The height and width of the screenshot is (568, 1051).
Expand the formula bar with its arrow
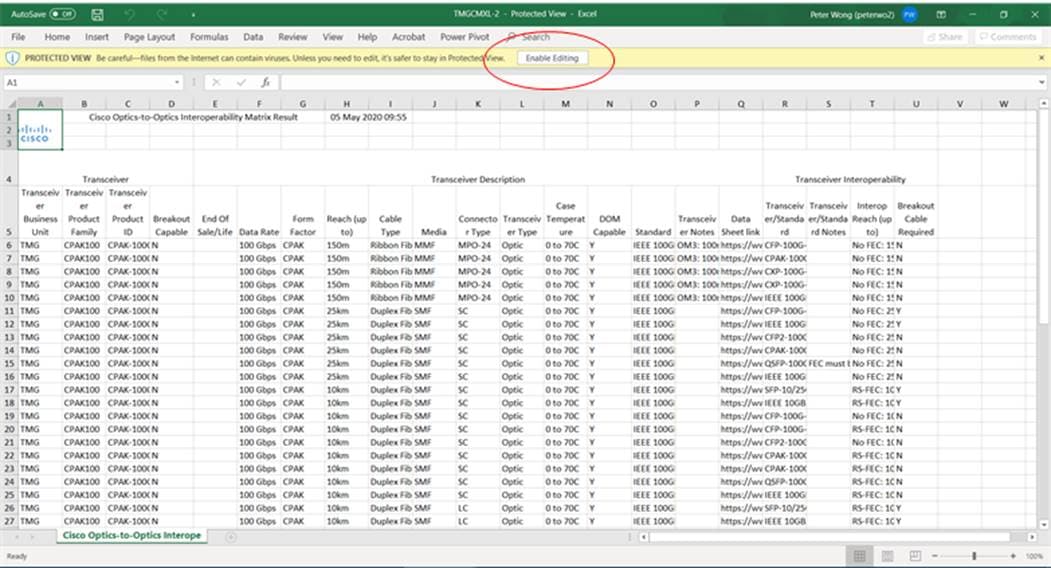(1041, 82)
